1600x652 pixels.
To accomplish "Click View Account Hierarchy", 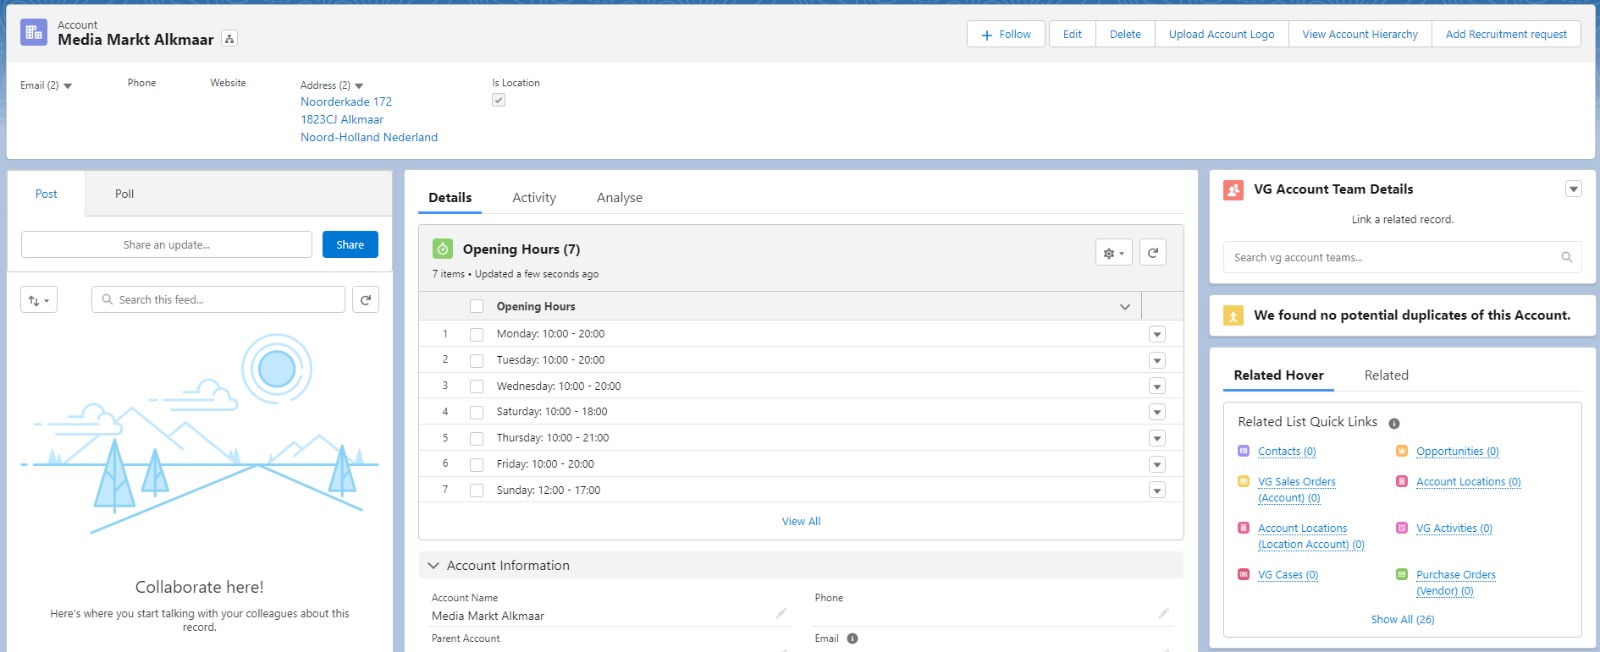I will point(1360,34).
